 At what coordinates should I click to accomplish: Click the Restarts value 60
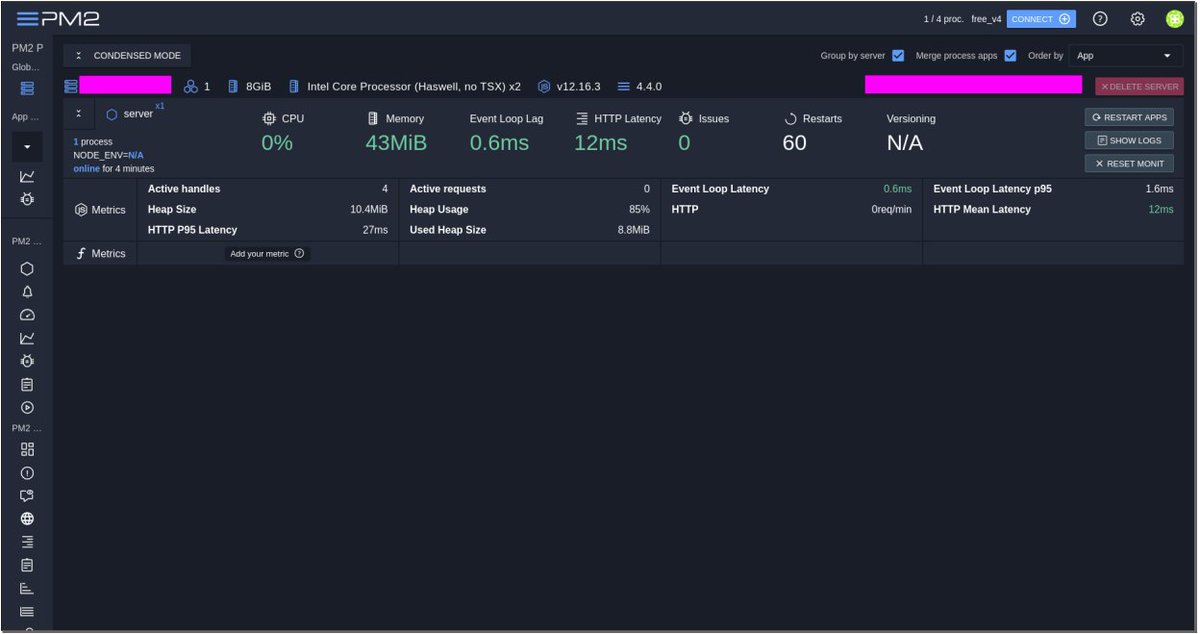795,143
